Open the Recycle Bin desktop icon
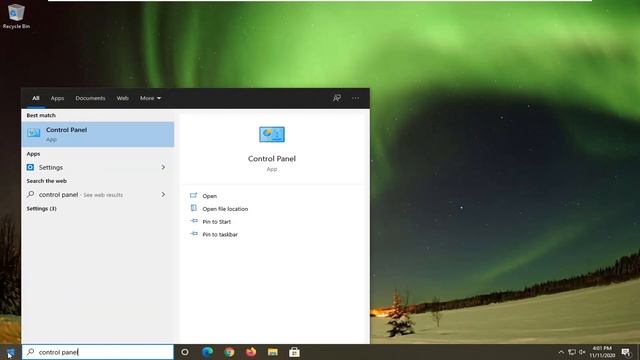 (16, 16)
